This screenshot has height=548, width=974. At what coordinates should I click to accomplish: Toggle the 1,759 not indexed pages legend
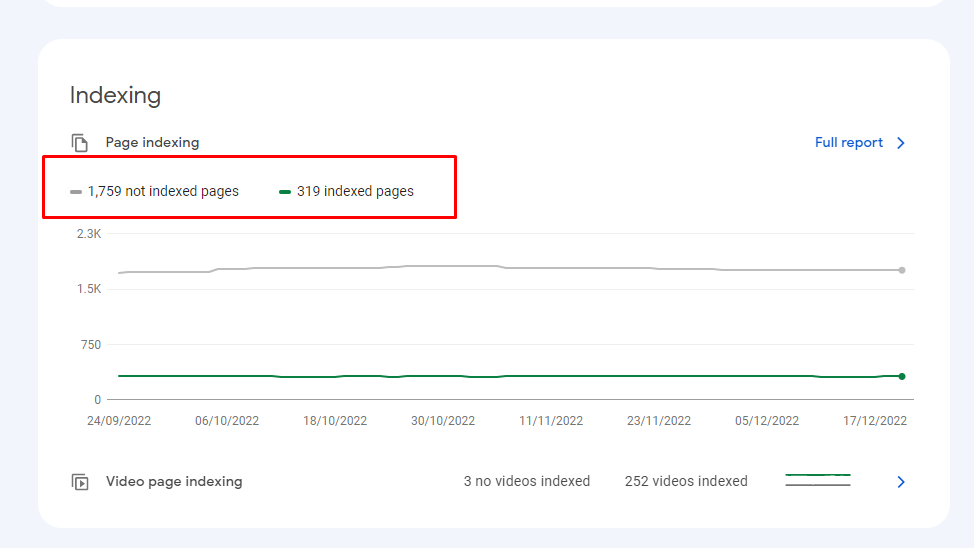click(x=155, y=191)
